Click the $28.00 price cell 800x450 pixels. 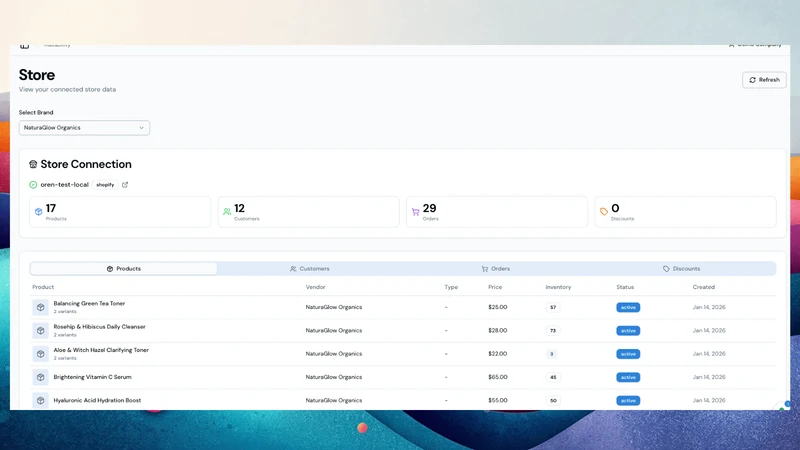pyautogui.click(x=497, y=331)
